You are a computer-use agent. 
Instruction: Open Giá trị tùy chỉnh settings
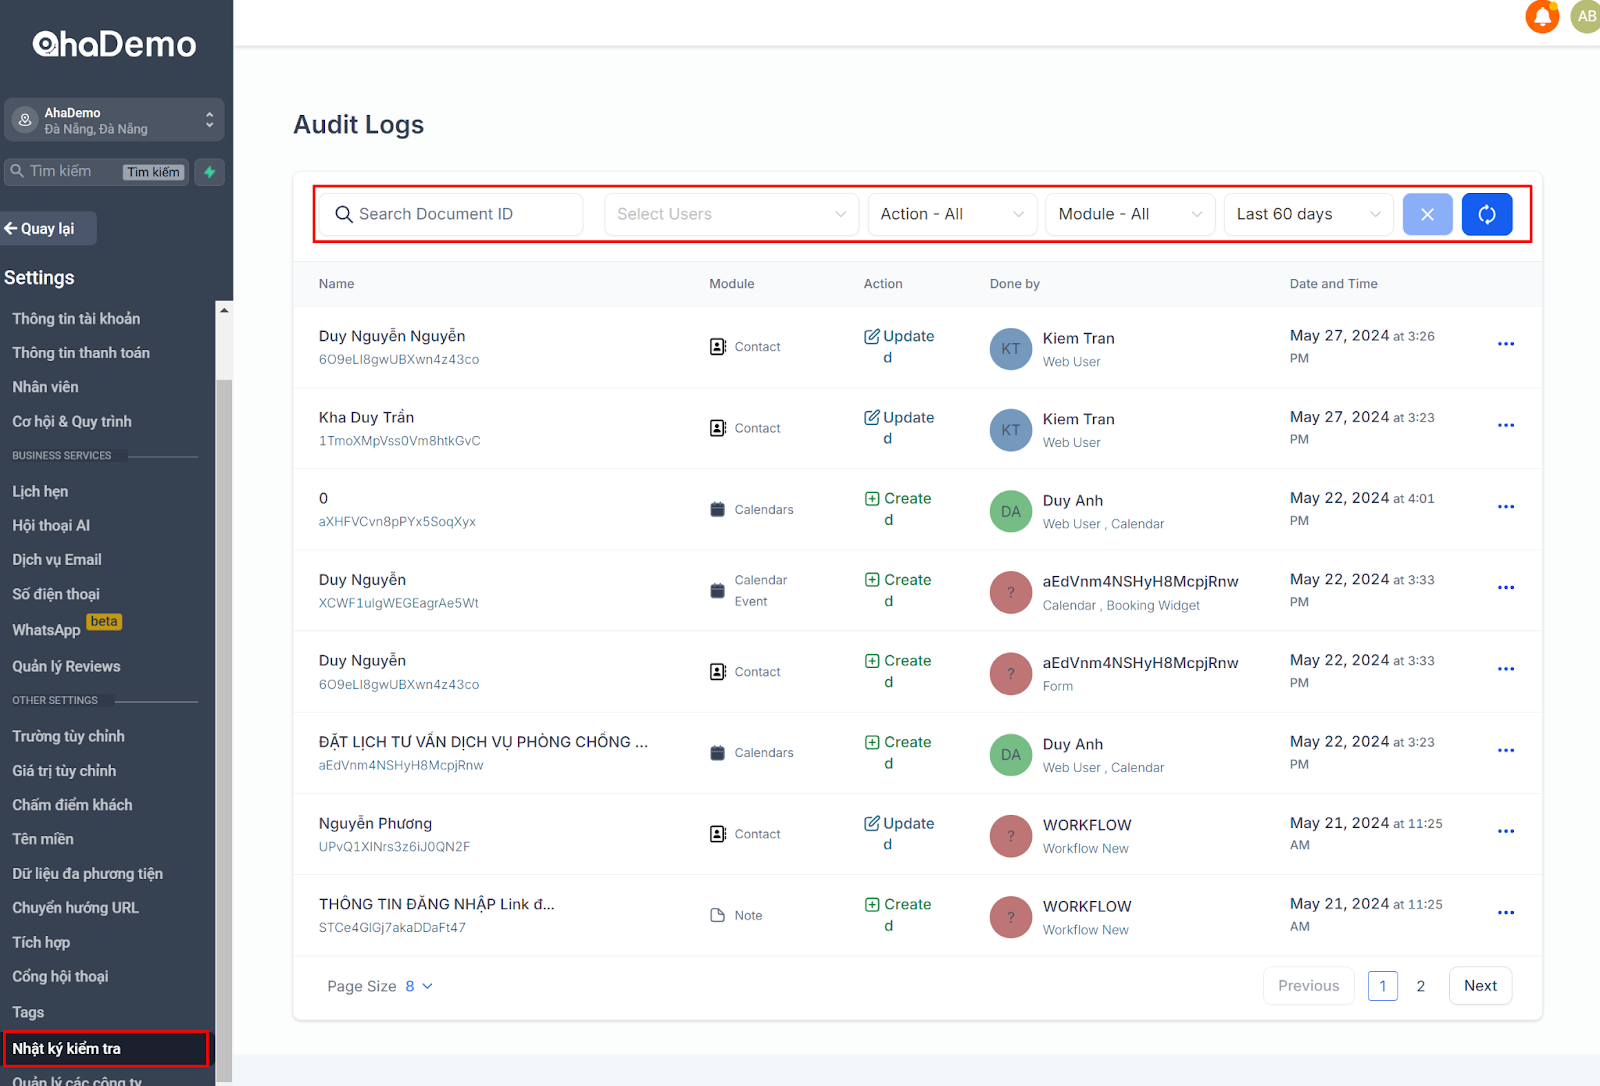tap(64, 770)
